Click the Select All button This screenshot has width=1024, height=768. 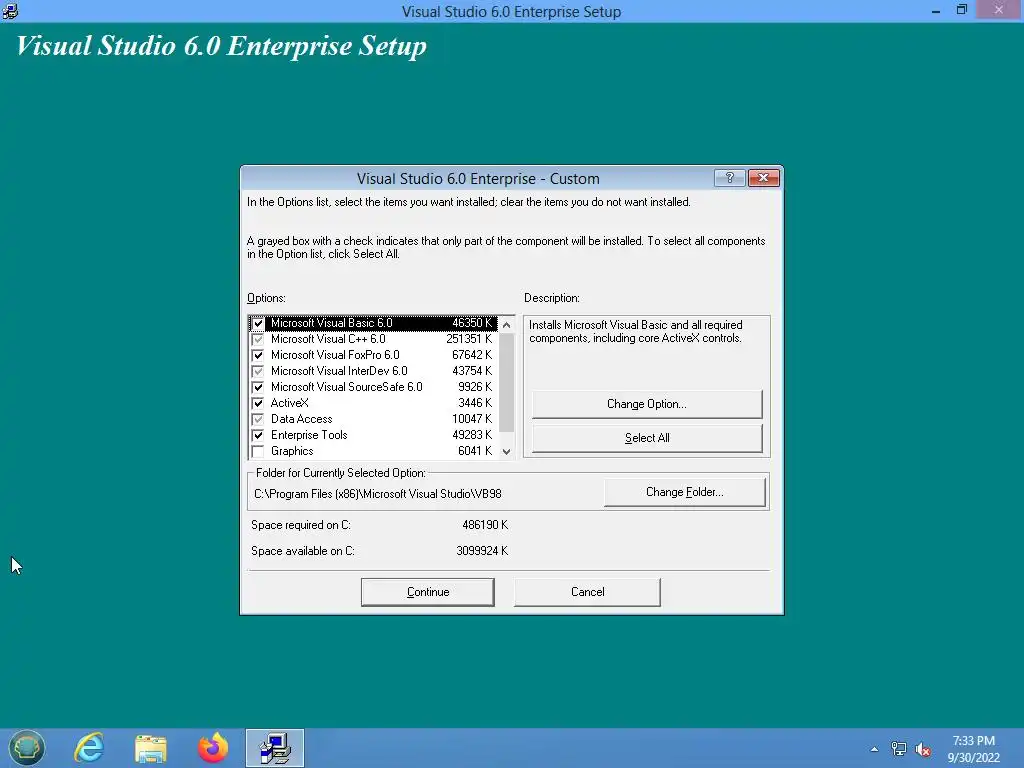(647, 438)
